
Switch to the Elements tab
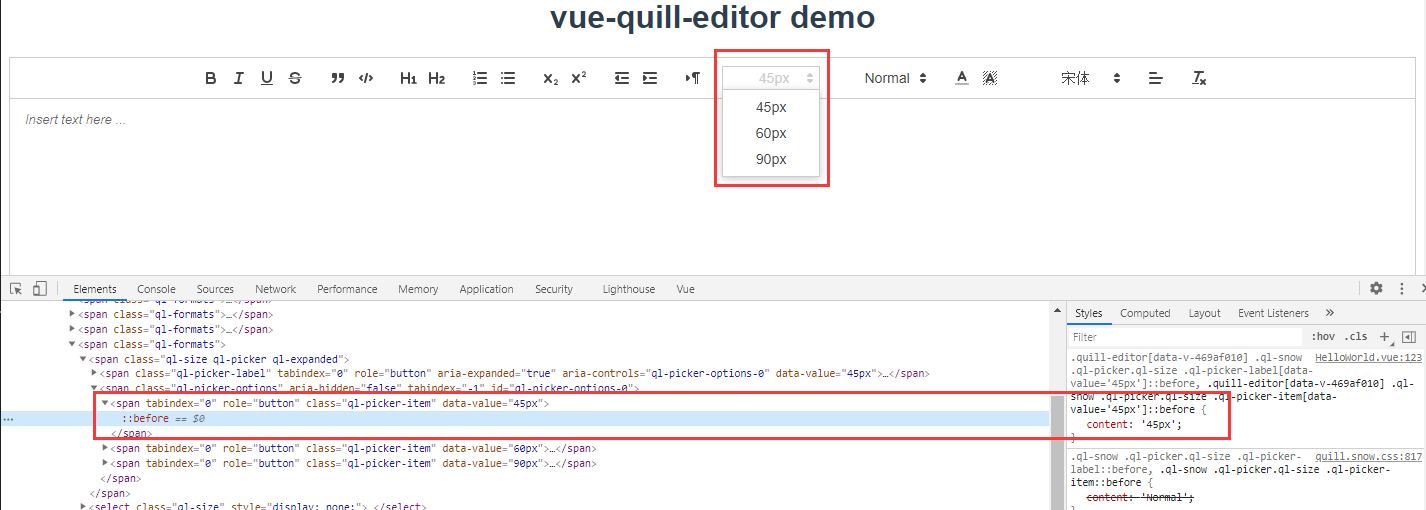(x=95, y=289)
